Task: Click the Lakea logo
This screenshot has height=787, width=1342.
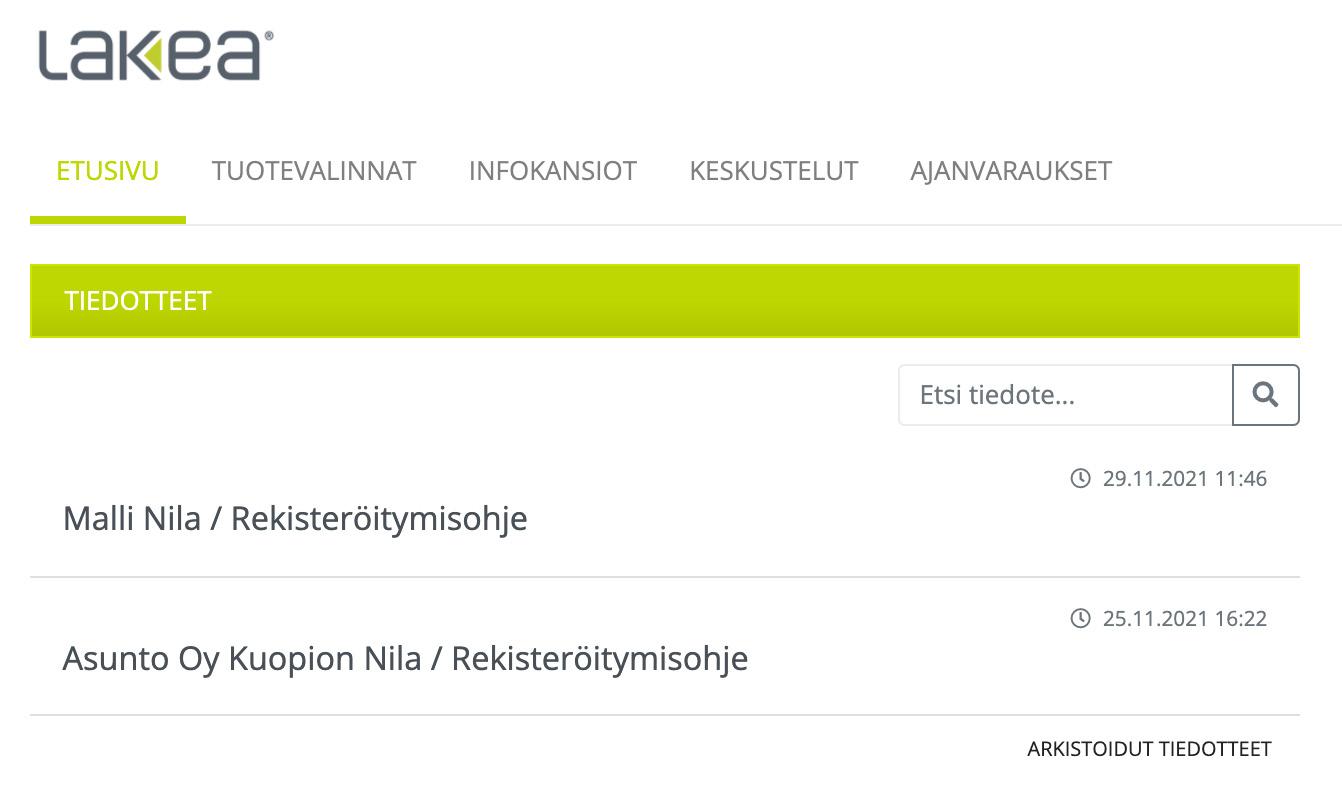Action: tap(155, 55)
